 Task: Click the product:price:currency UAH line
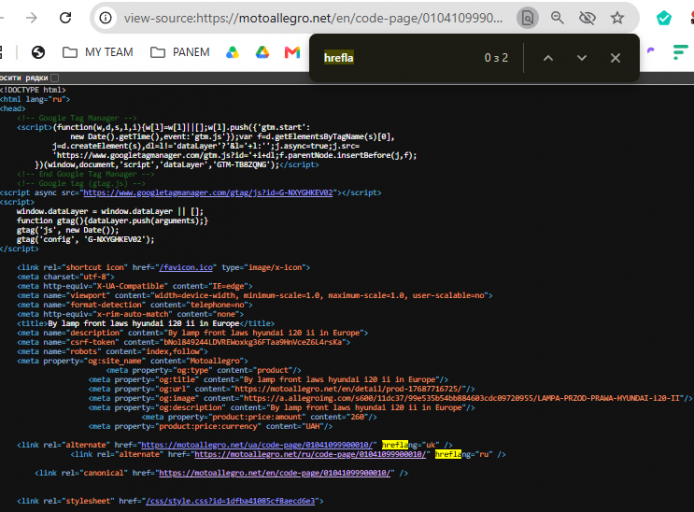coord(210,426)
